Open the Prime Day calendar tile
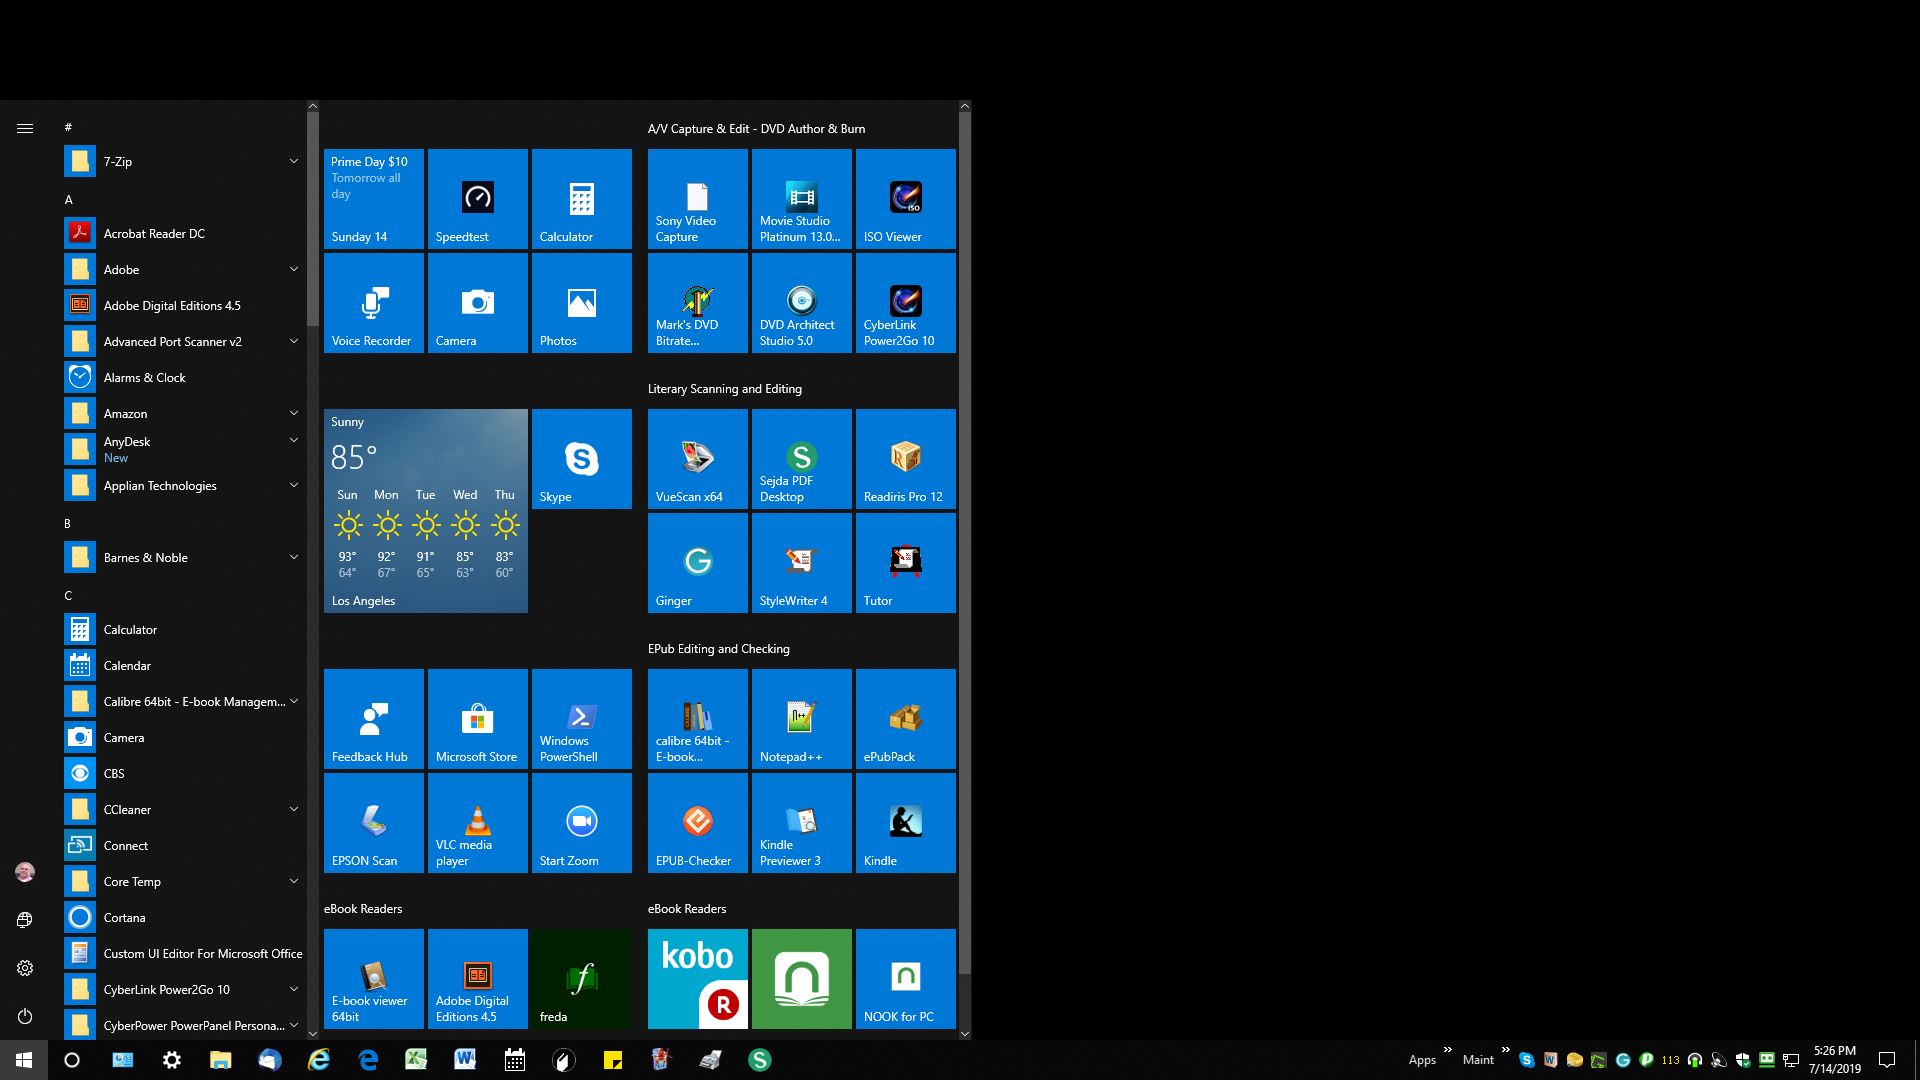The height and width of the screenshot is (1080, 1920). pos(373,199)
